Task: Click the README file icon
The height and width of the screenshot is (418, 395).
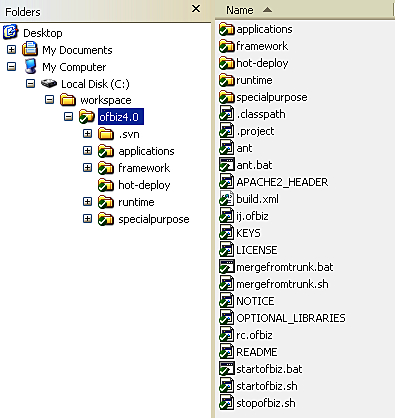Action: 227,352
